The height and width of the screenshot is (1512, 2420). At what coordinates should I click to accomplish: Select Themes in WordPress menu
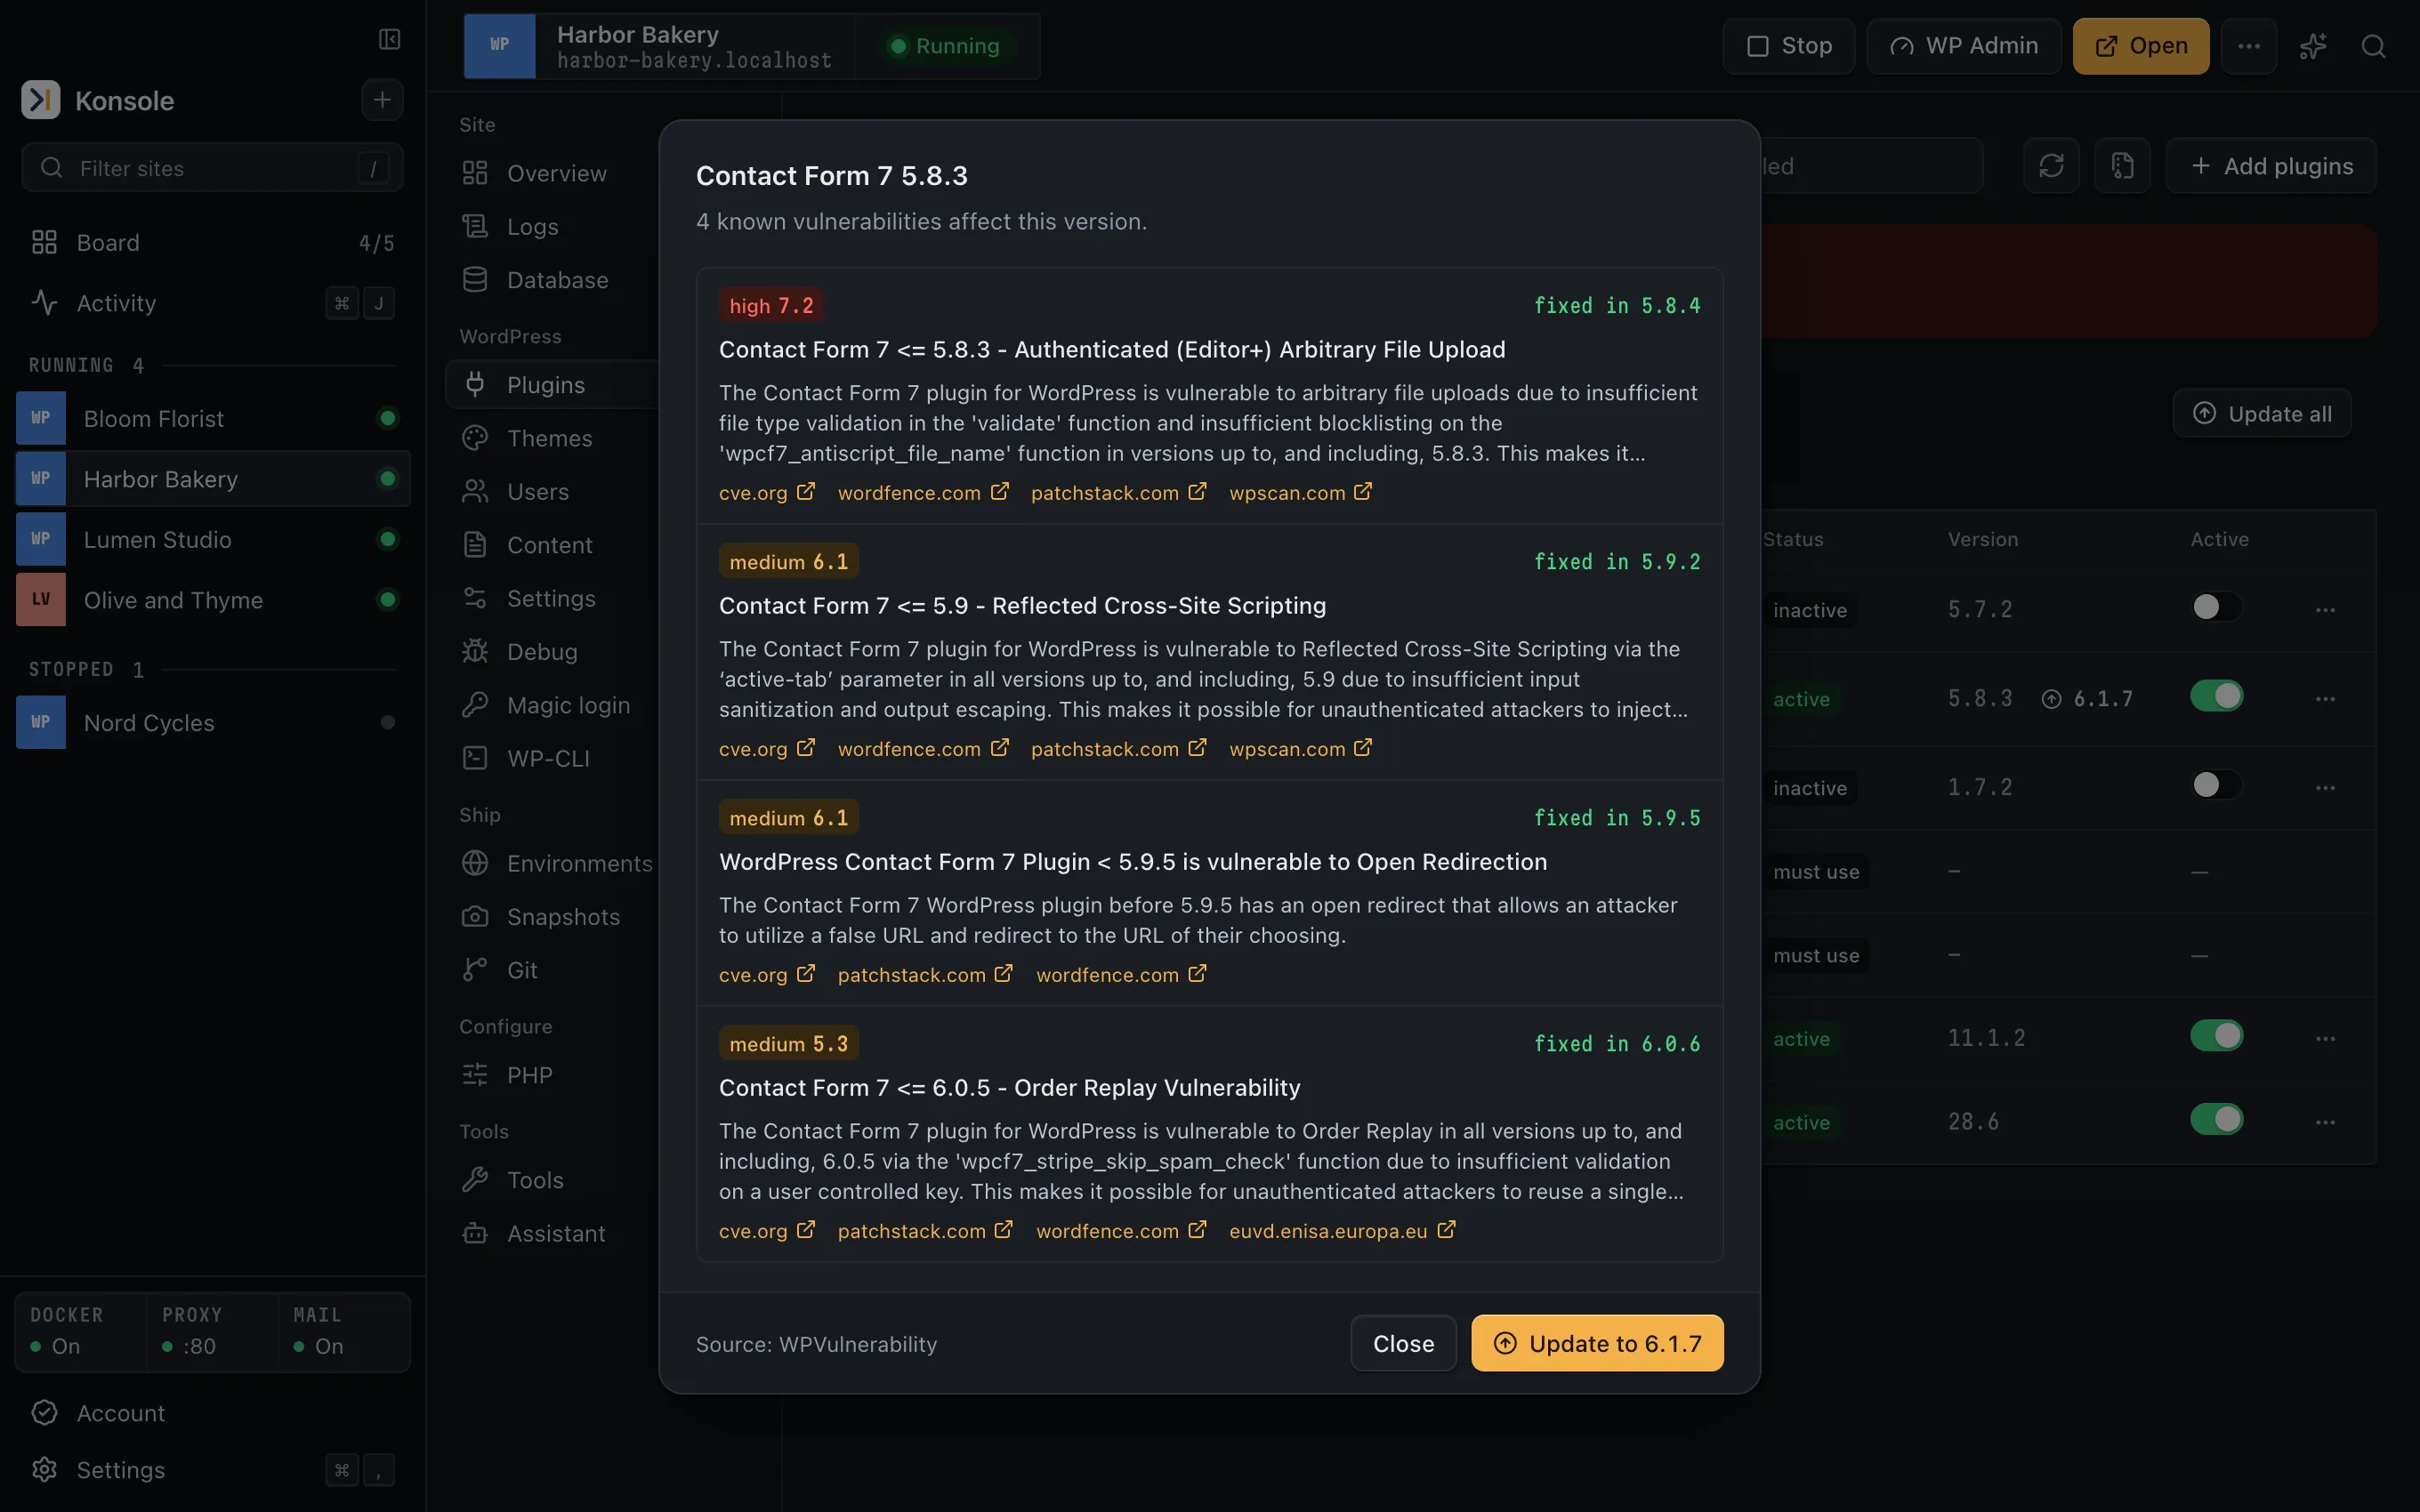553,438
